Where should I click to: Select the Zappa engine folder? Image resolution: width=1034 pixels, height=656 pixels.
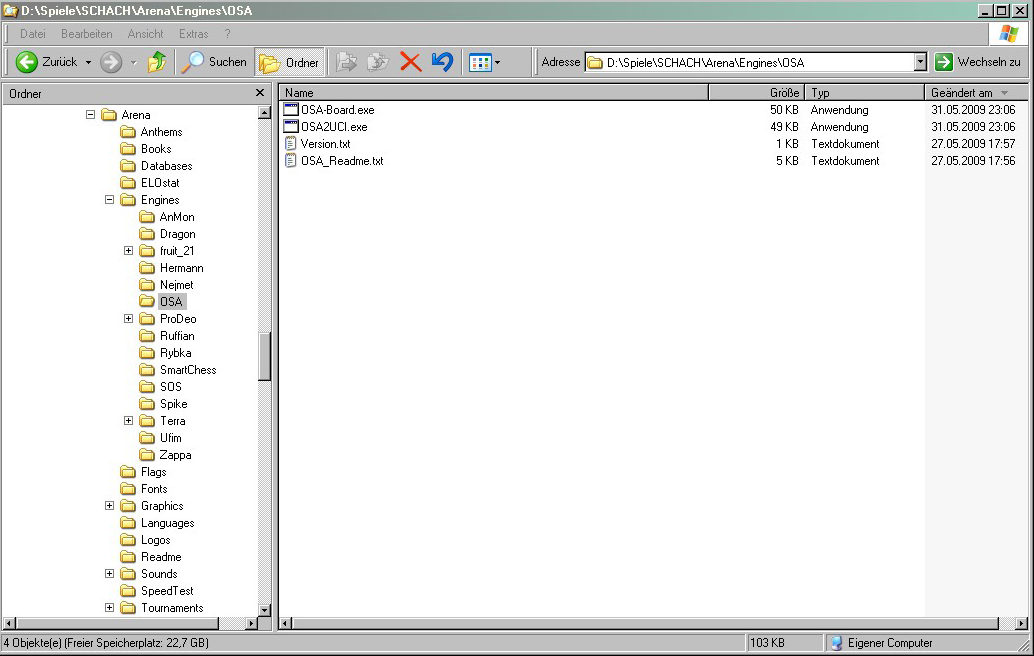click(x=175, y=455)
